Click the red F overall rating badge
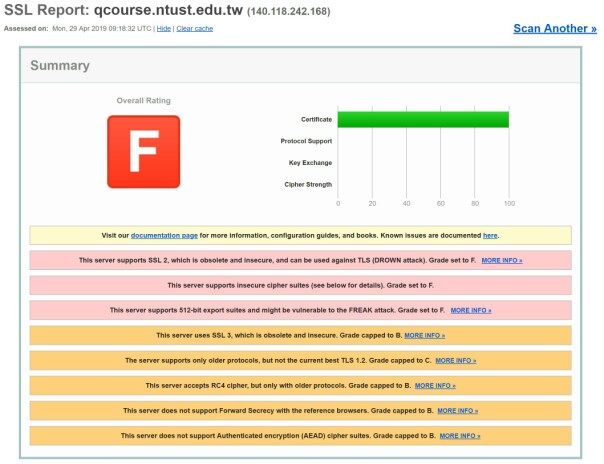This screenshot has width=604, height=464. (144, 152)
